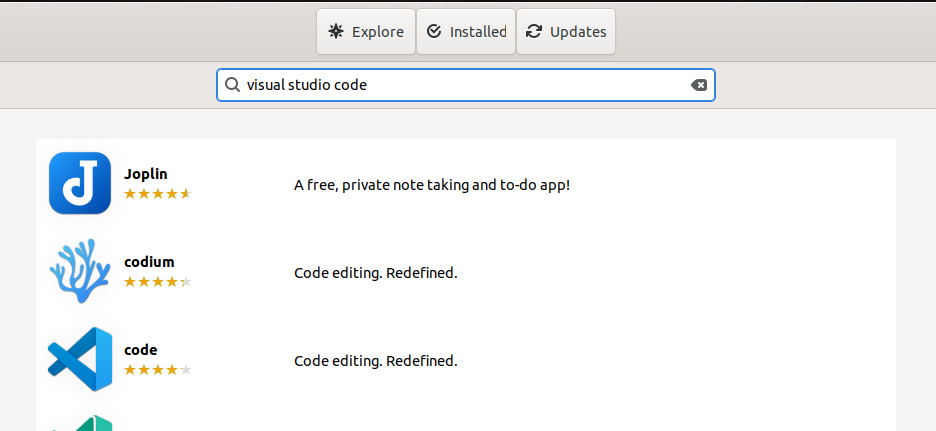
Task: Click the codium coral logo icon
Action: click(80, 271)
